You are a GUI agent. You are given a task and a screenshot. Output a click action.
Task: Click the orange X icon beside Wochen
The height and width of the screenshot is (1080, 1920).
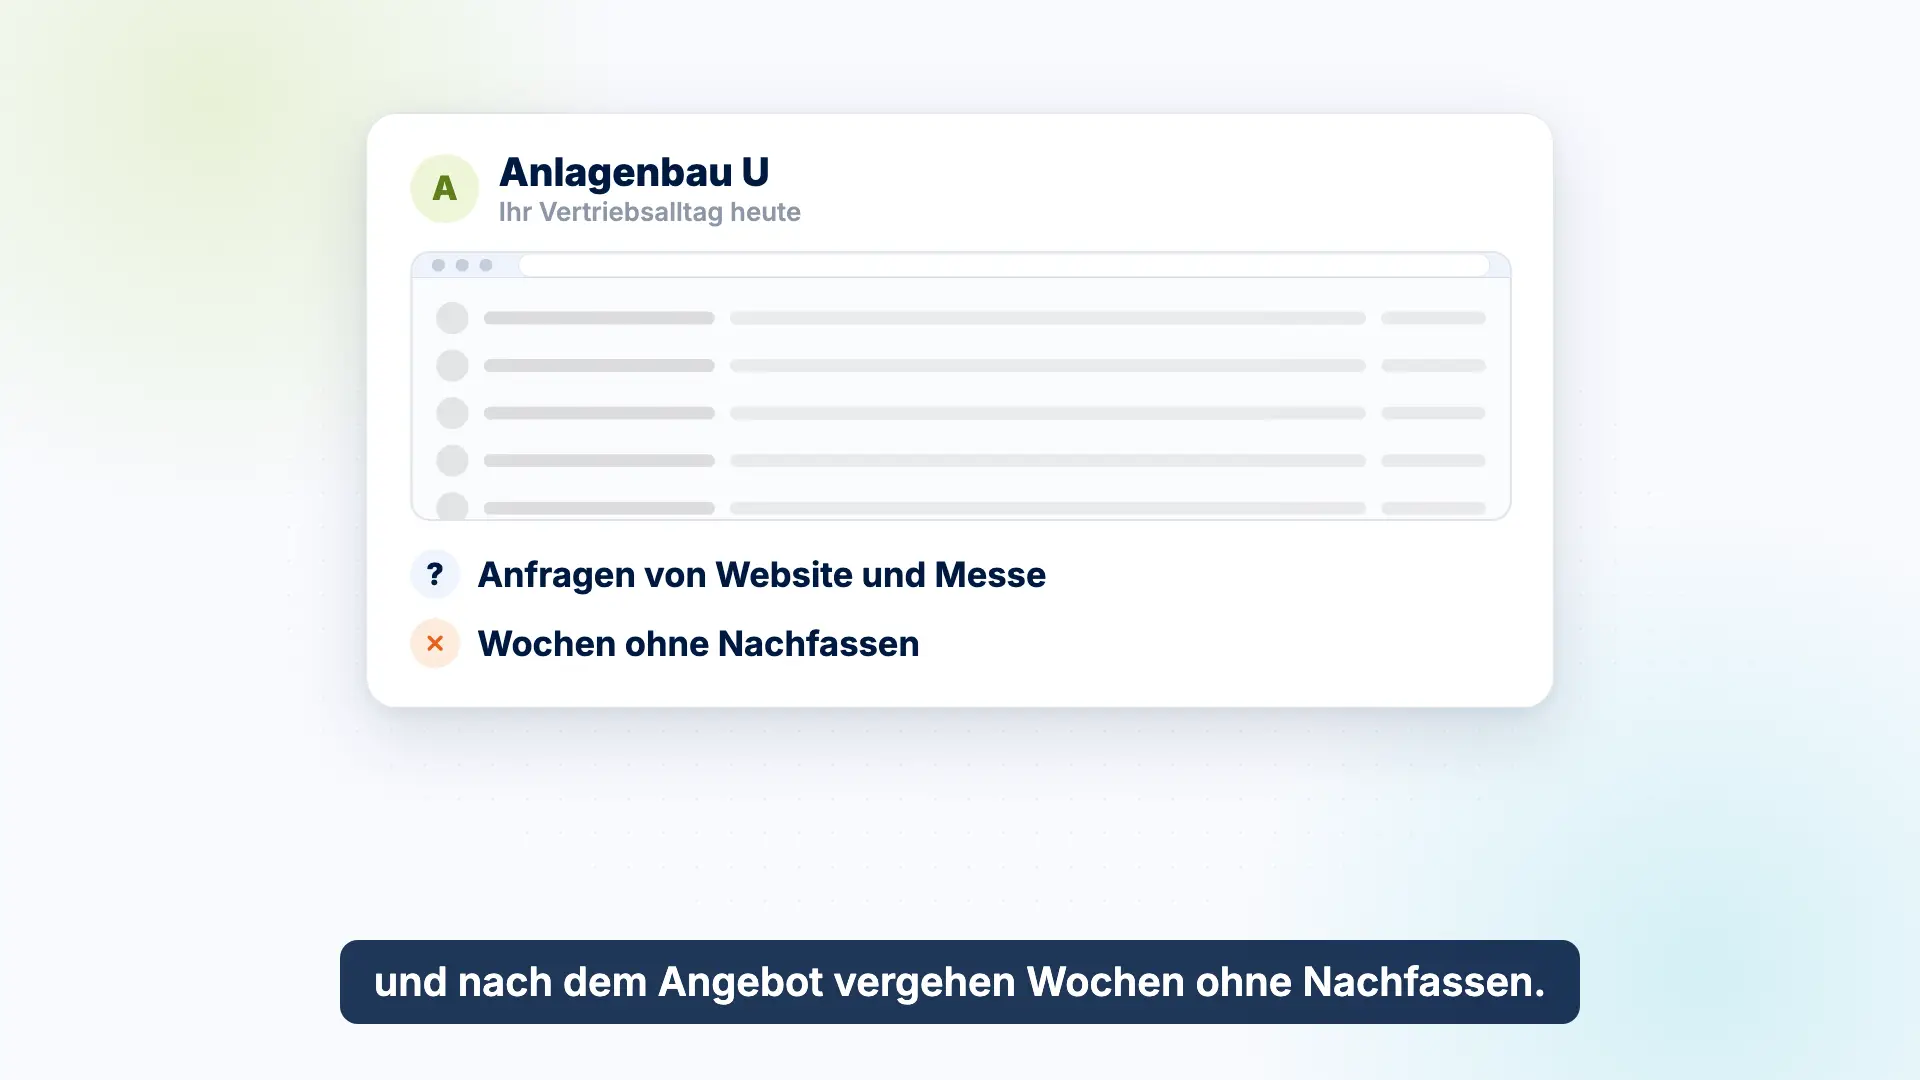click(435, 643)
